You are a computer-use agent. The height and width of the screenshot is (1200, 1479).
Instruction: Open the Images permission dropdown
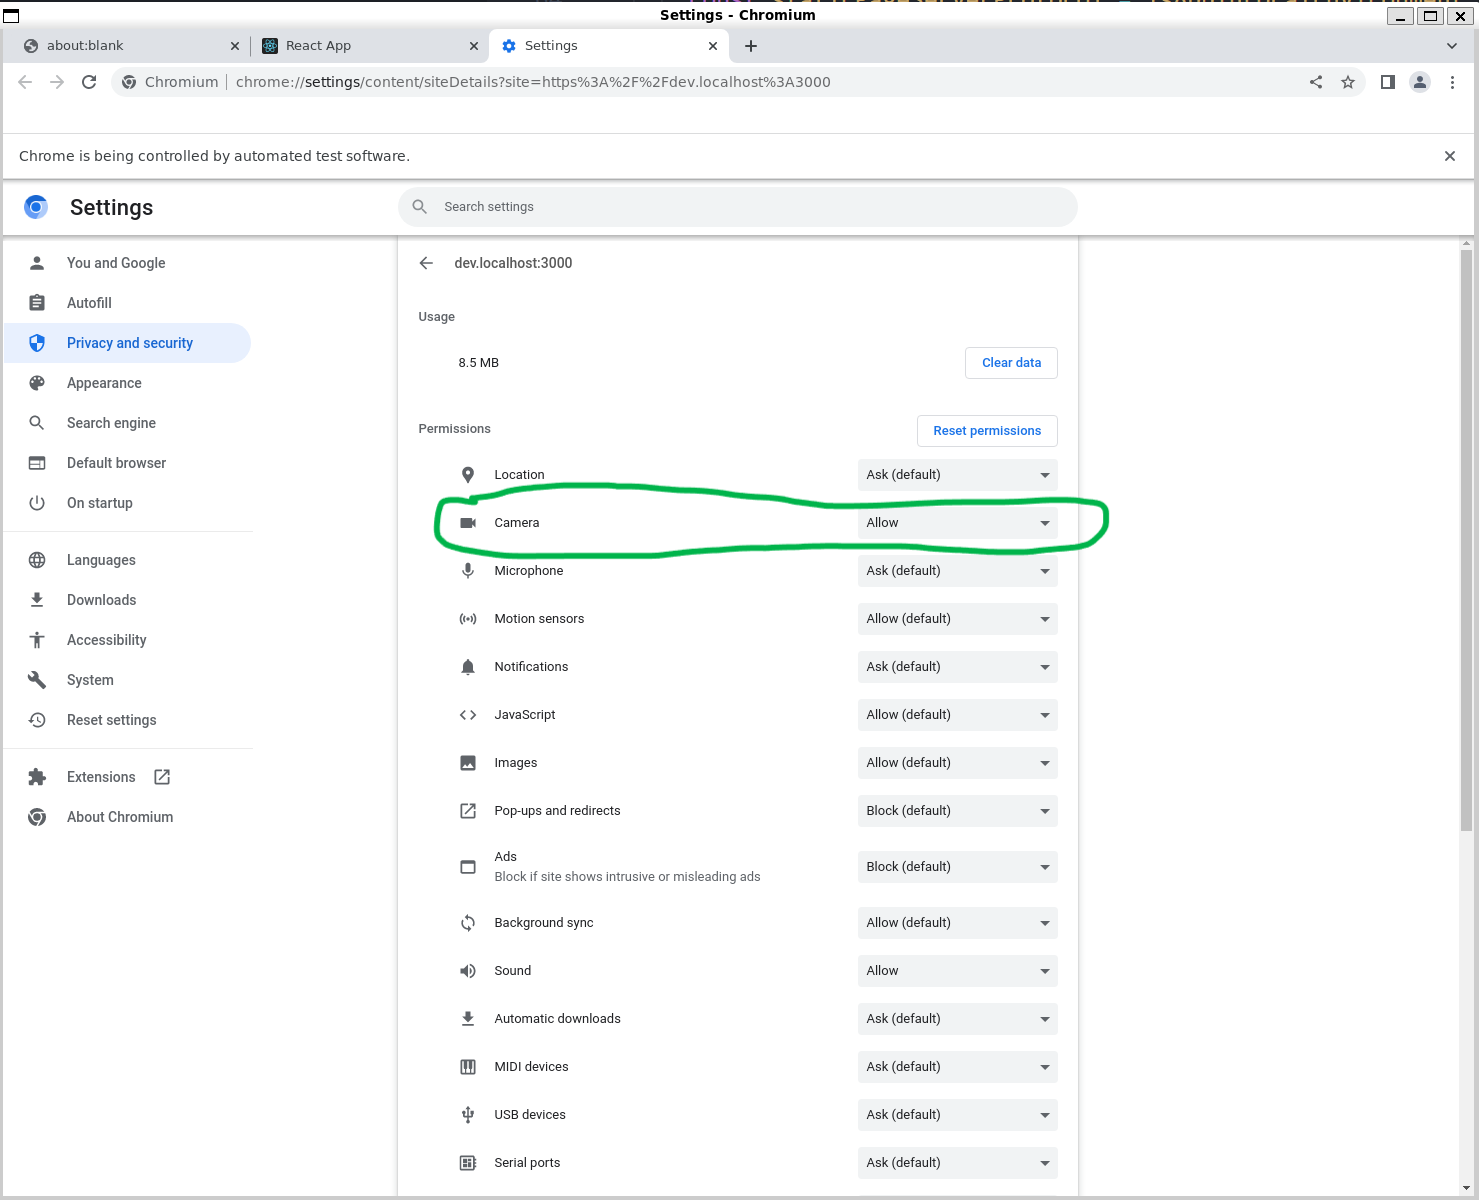click(x=957, y=763)
